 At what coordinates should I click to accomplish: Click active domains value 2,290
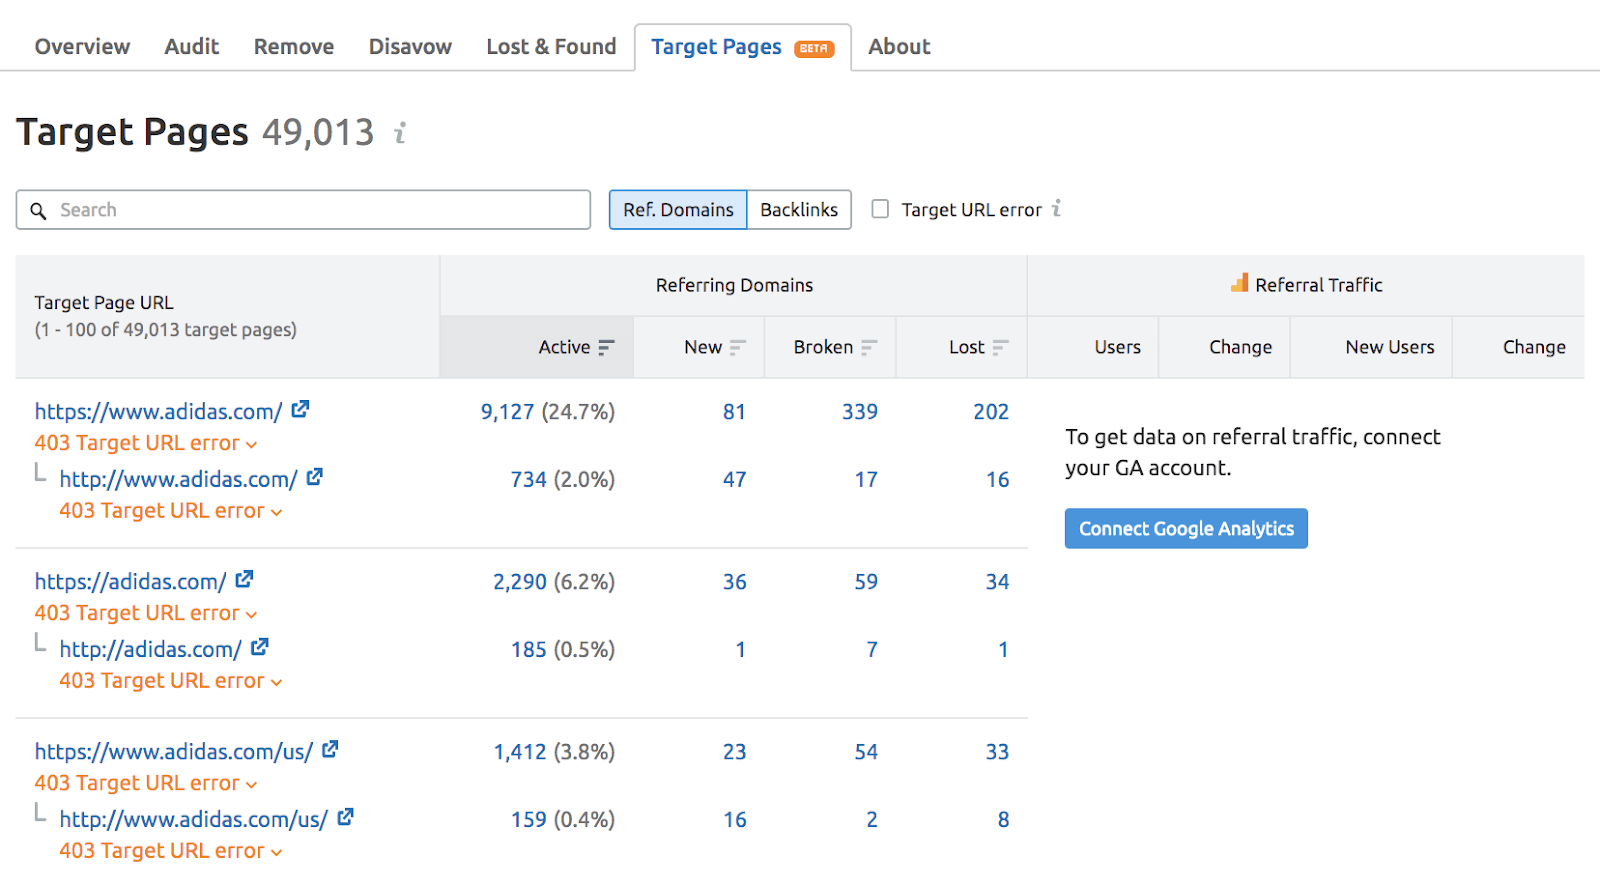(x=520, y=582)
